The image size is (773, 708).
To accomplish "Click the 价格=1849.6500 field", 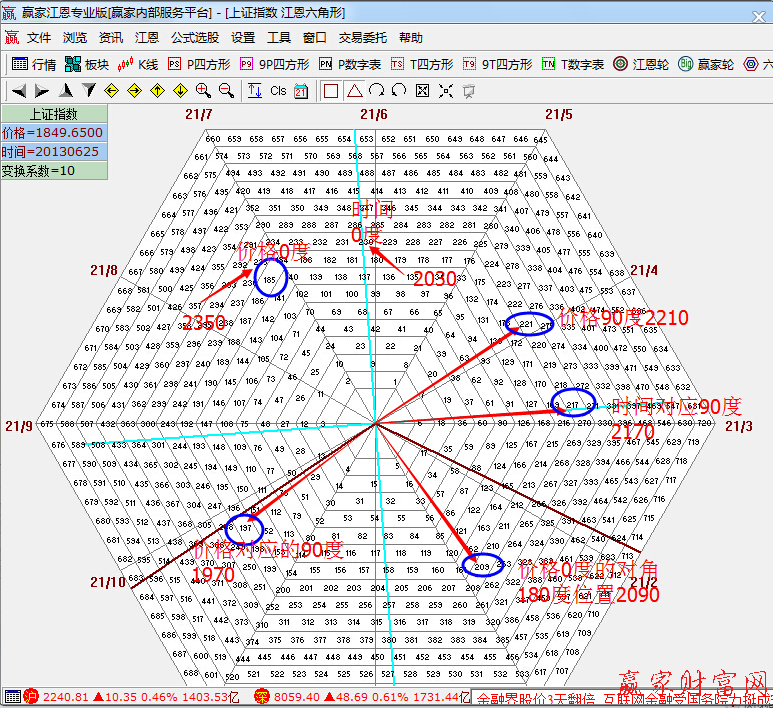I will click(x=53, y=133).
